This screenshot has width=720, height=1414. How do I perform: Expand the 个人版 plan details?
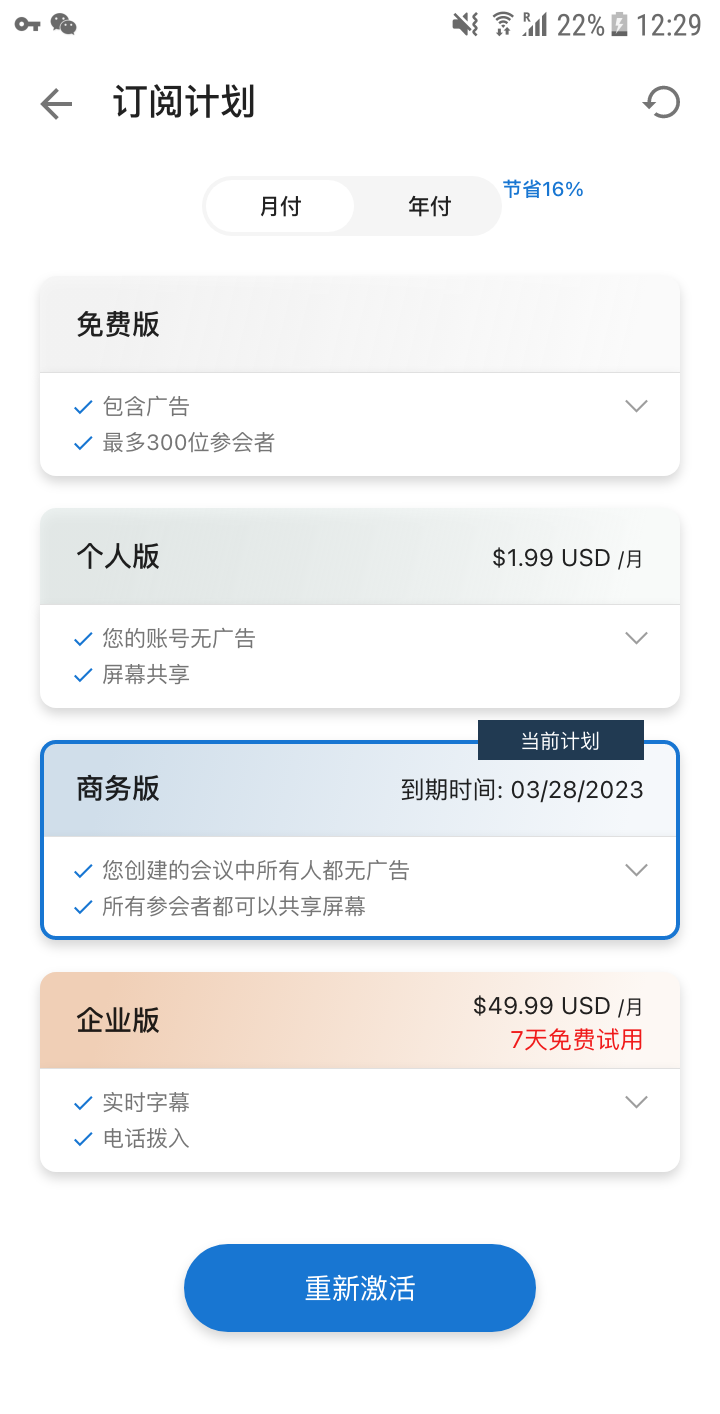click(636, 638)
